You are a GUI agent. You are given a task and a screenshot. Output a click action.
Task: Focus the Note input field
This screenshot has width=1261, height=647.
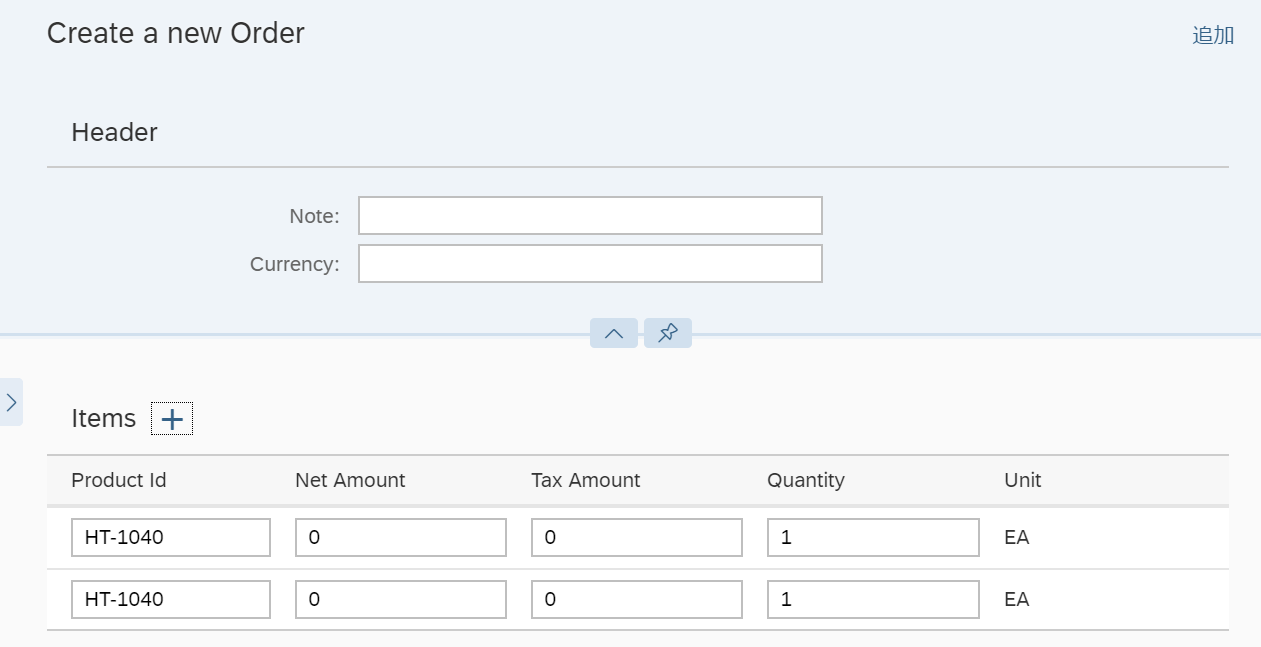[x=590, y=216]
